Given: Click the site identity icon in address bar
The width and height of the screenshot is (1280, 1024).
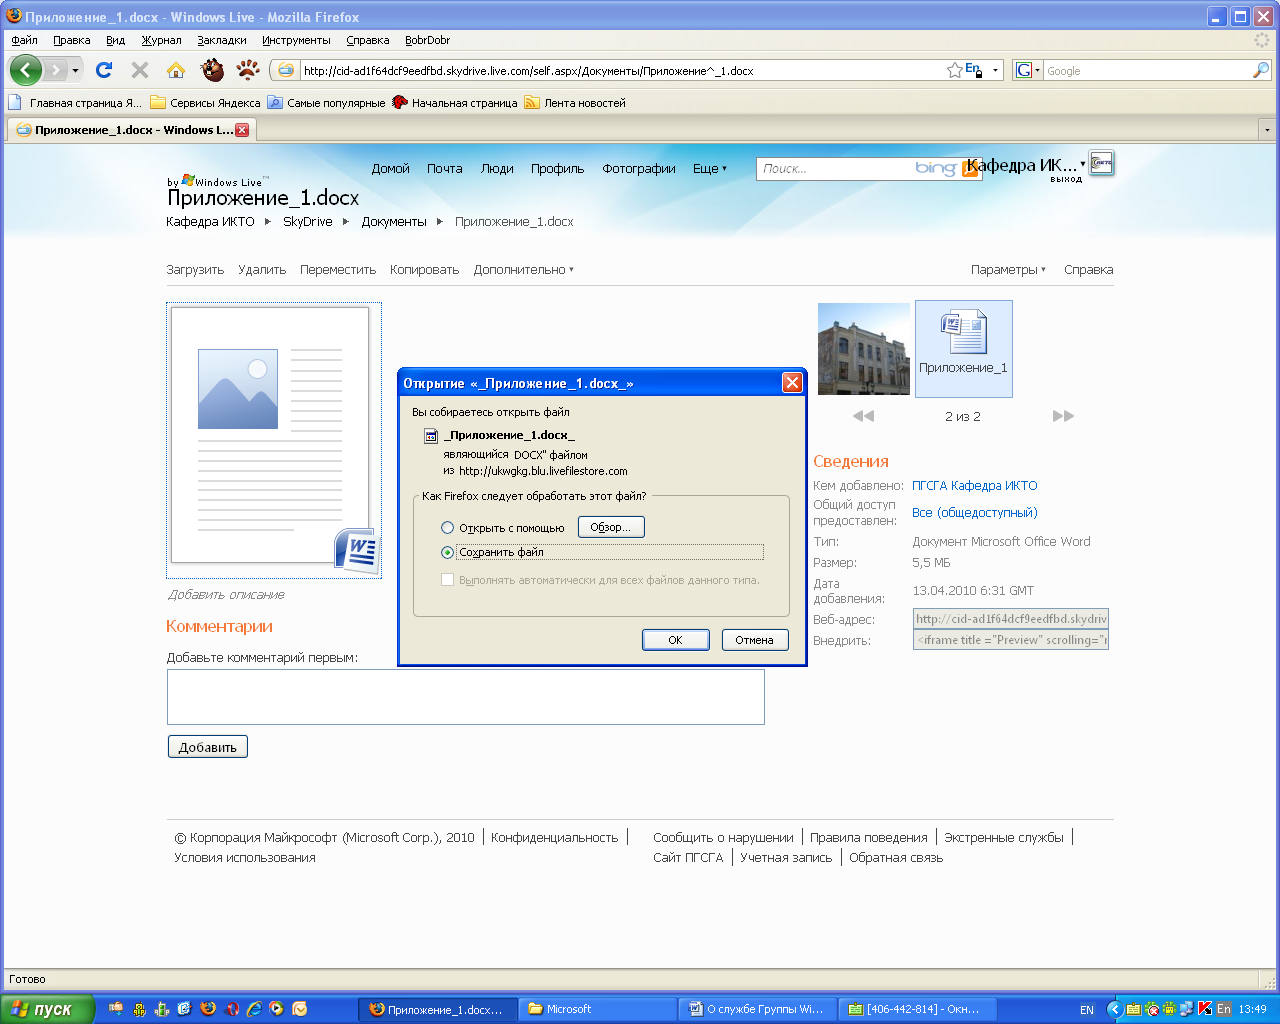Looking at the screenshot, I should tap(286, 70).
